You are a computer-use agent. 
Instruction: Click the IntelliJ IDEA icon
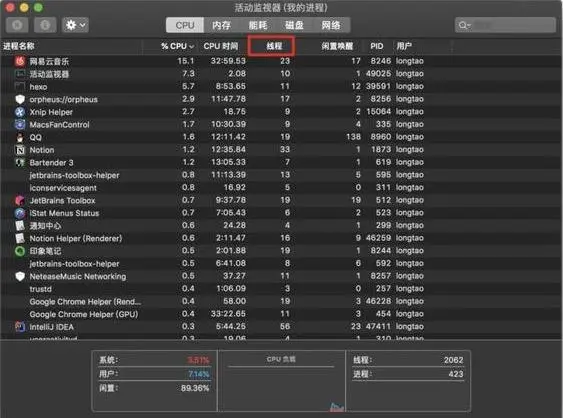20,326
